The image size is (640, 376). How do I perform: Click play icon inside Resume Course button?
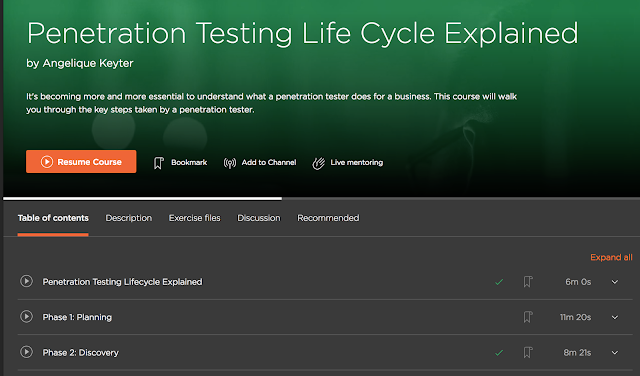pyautogui.click(x=47, y=162)
